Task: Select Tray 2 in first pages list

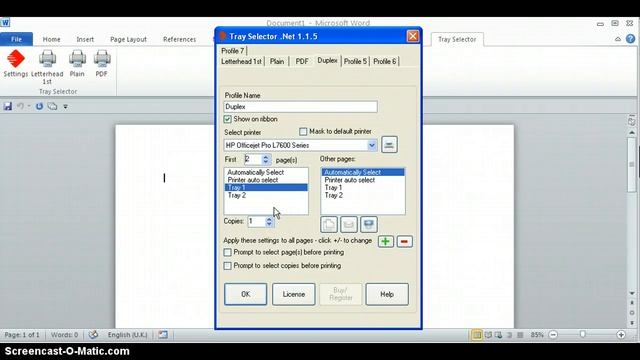Action: (x=266, y=195)
